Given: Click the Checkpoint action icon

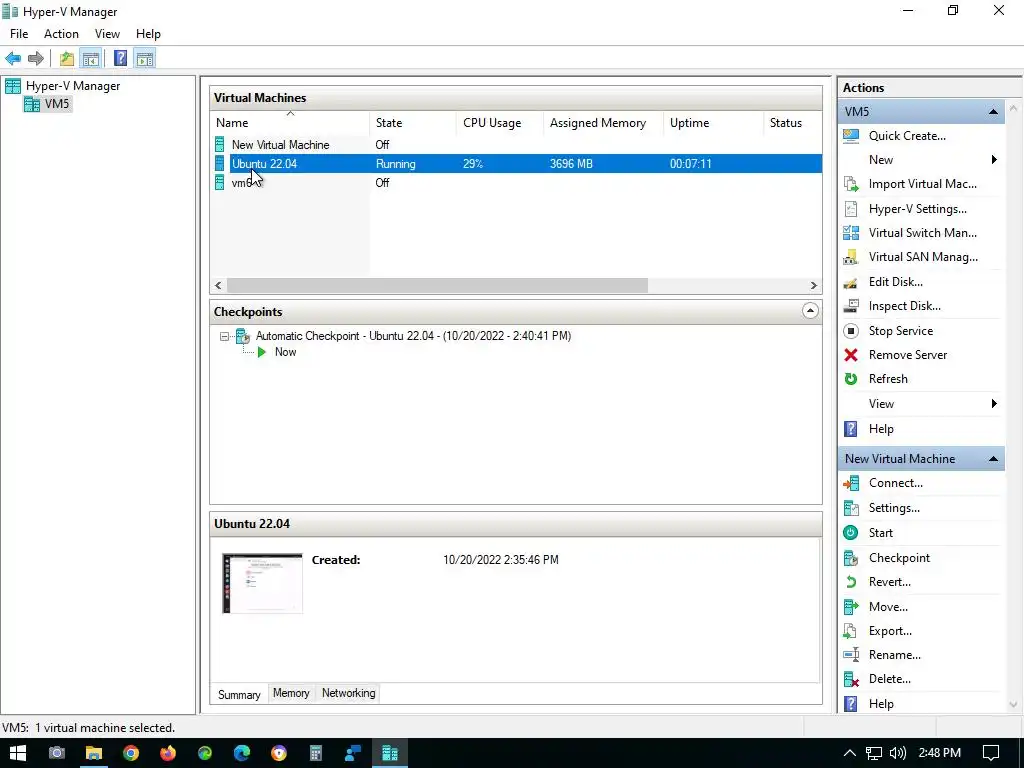Looking at the screenshot, I should click(x=851, y=558).
